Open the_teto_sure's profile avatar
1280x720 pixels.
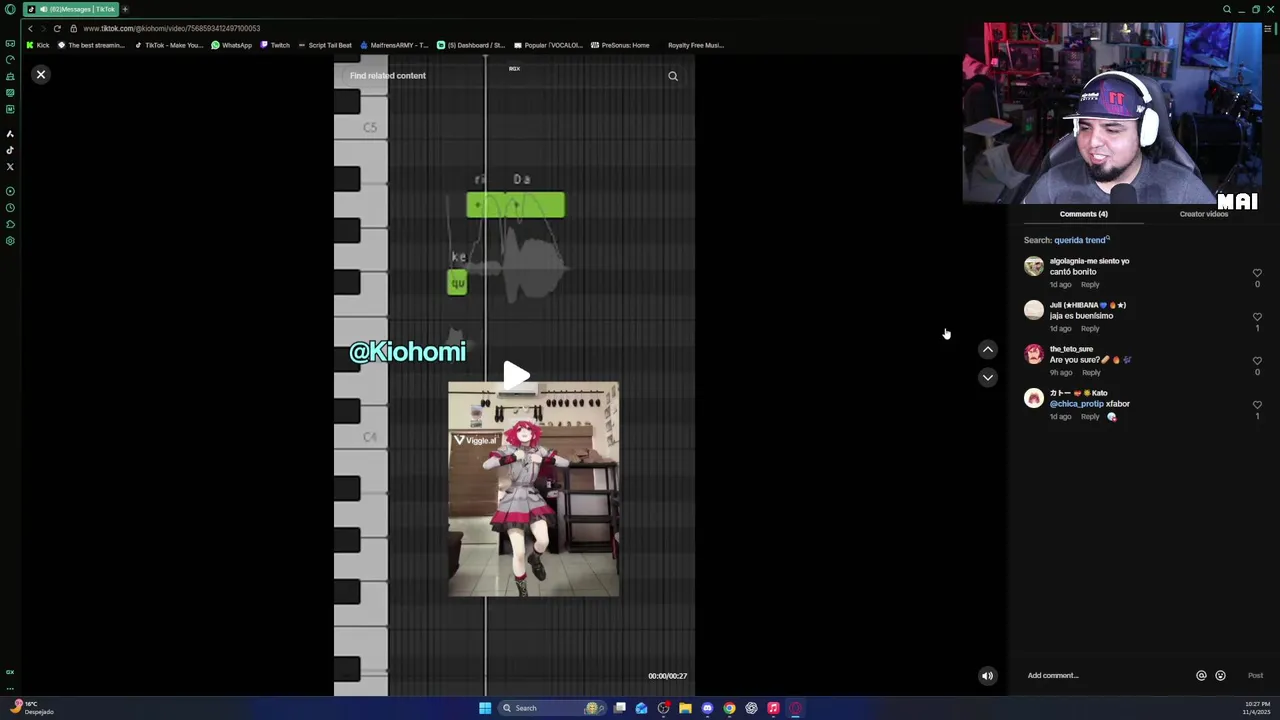1034,354
